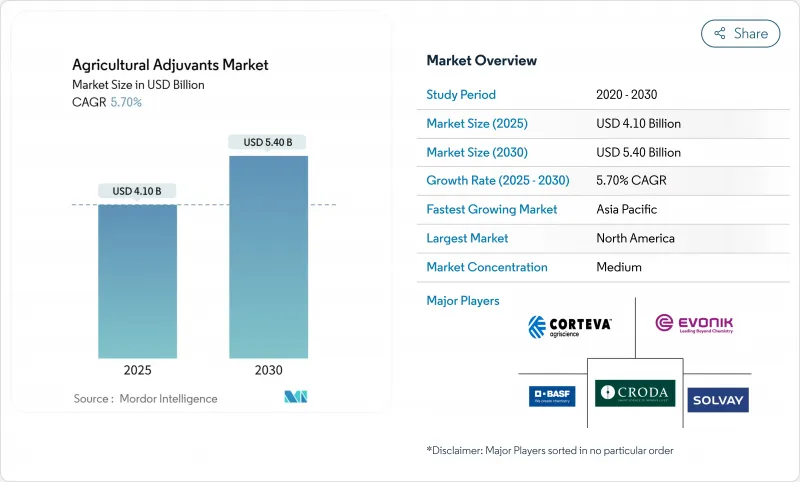Click the Croda logo
This screenshot has width=800, height=482.
(x=635, y=393)
